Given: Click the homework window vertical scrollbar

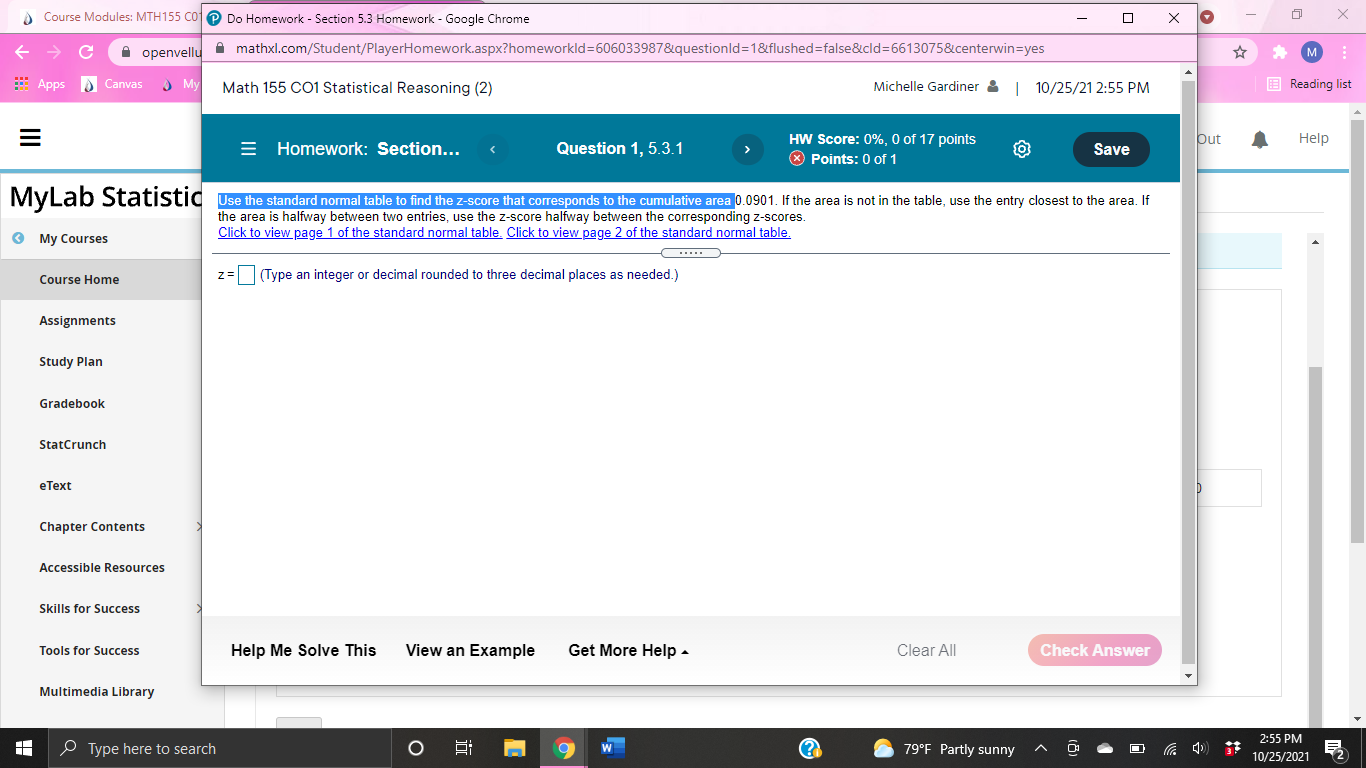Looking at the screenshot, I should point(1188,372).
